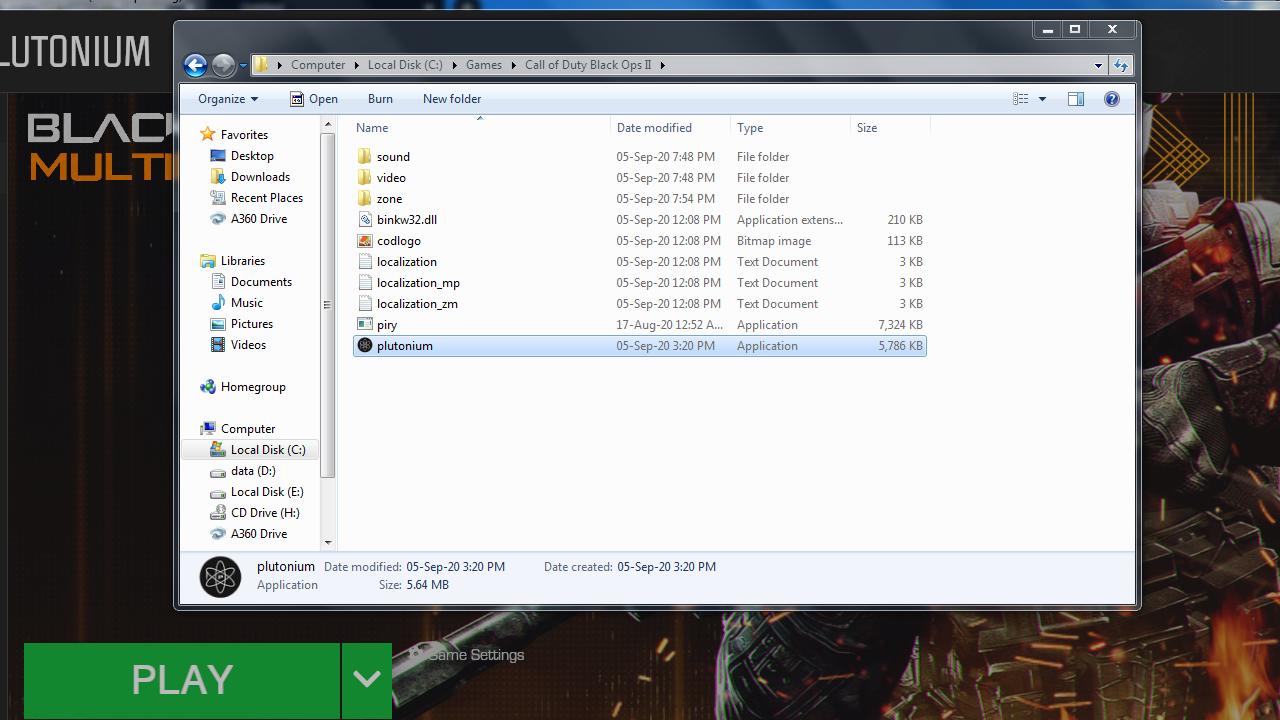Open data (D:) drive
This screenshot has height=720, width=1280.
pyautogui.click(x=252, y=471)
